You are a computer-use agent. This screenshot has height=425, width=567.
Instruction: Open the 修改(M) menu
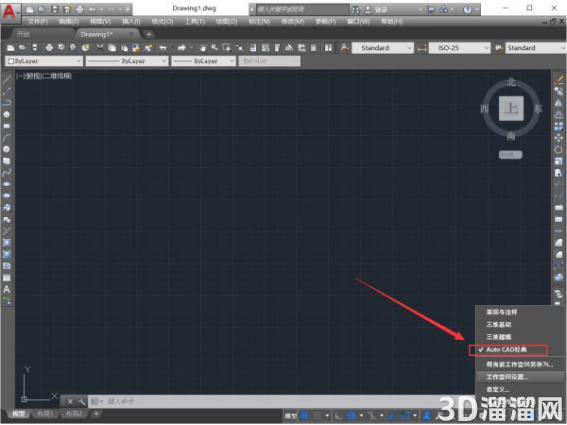click(x=293, y=22)
